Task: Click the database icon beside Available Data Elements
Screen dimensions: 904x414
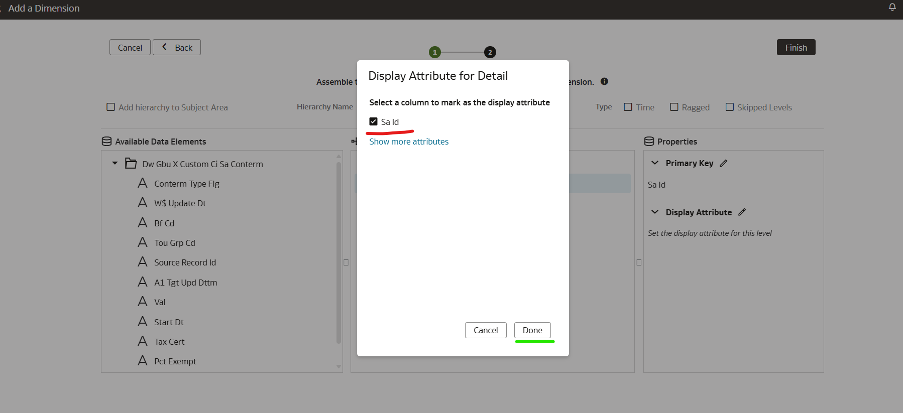Action: pyautogui.click(x=107, y=142)
